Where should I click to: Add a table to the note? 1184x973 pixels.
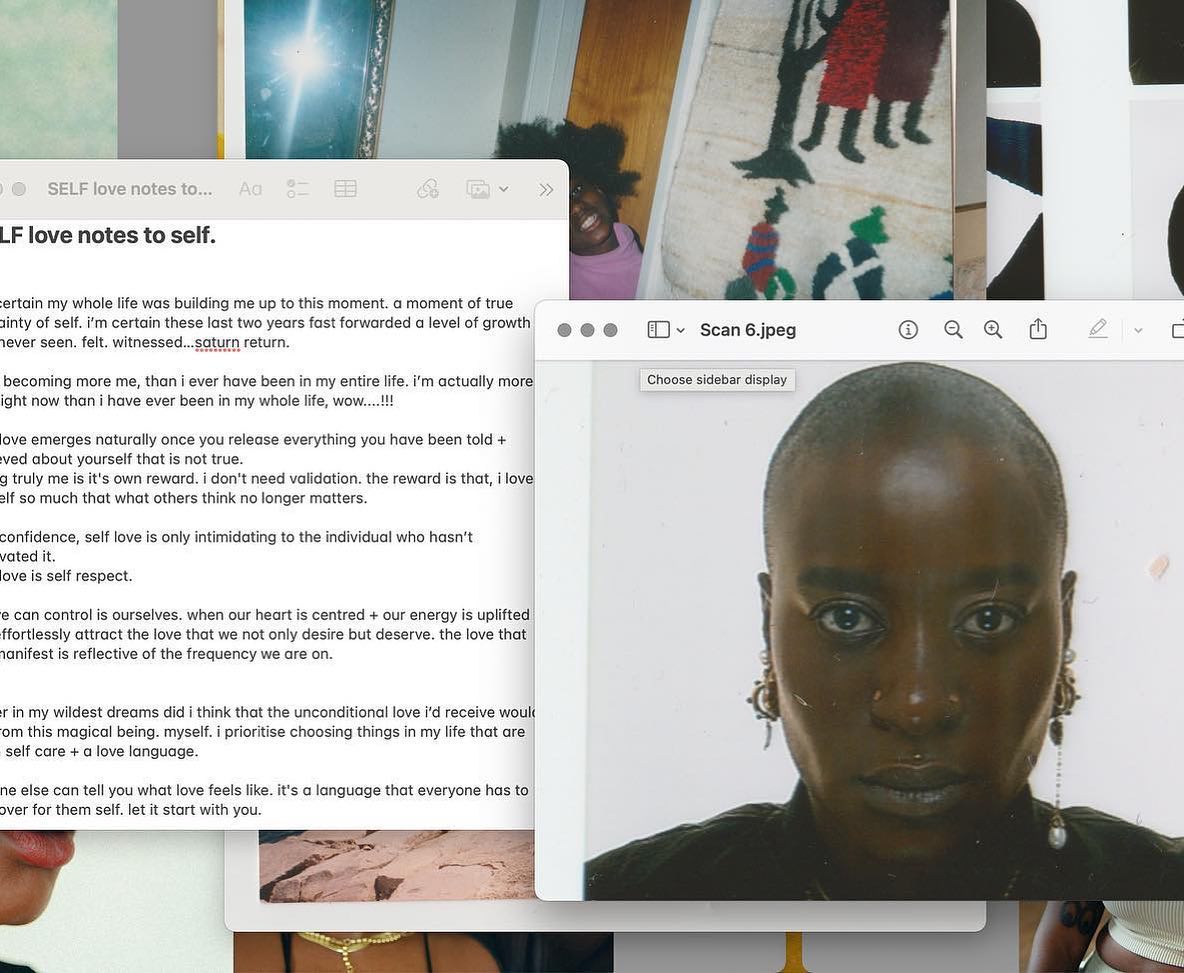(345, 189)
